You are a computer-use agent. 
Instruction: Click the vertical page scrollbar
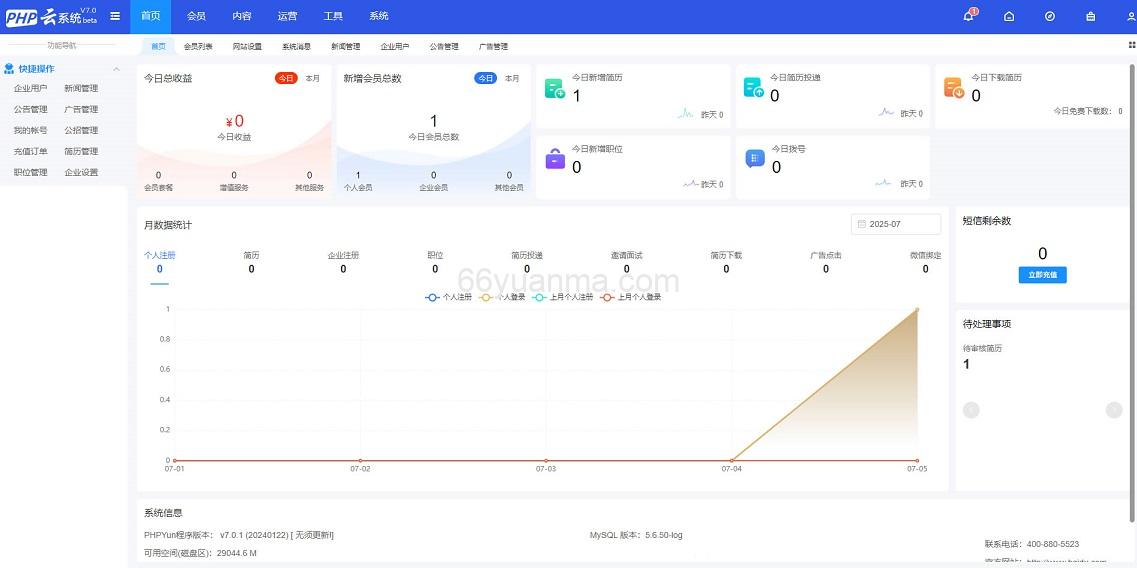pos(1133,292)
